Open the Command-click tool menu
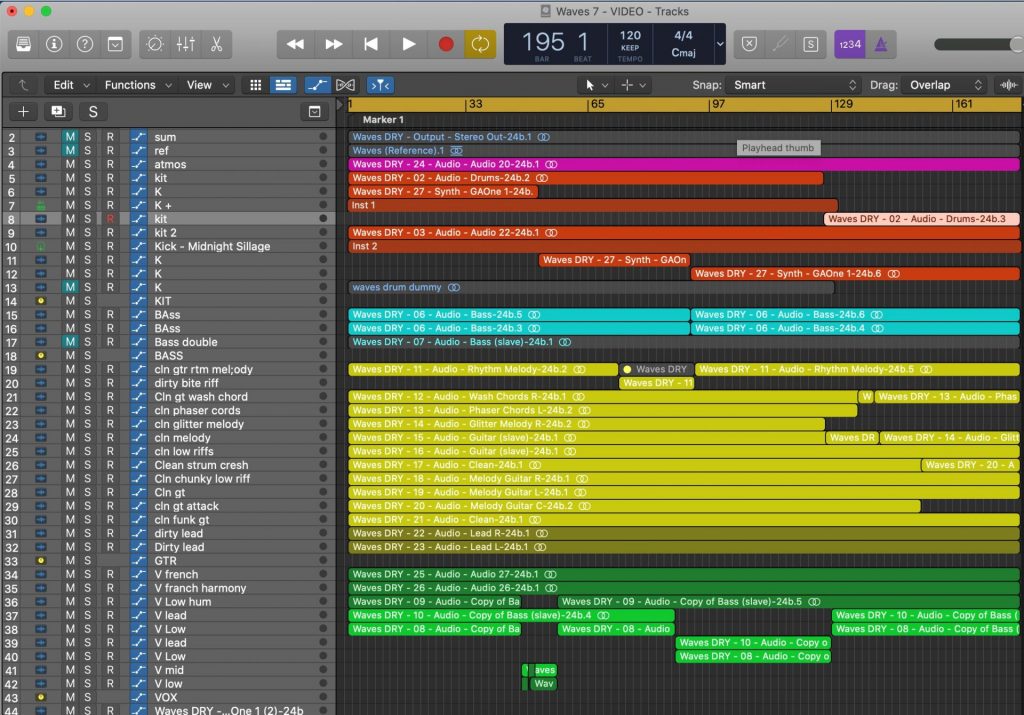Viewport: 1024px width, 715px height. pyautogui.click(x=633, y=85)
